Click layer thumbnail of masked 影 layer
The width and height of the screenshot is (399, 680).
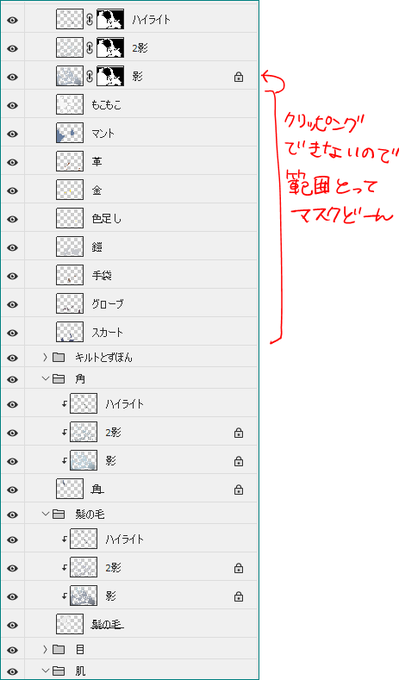(x=70, y=76)
